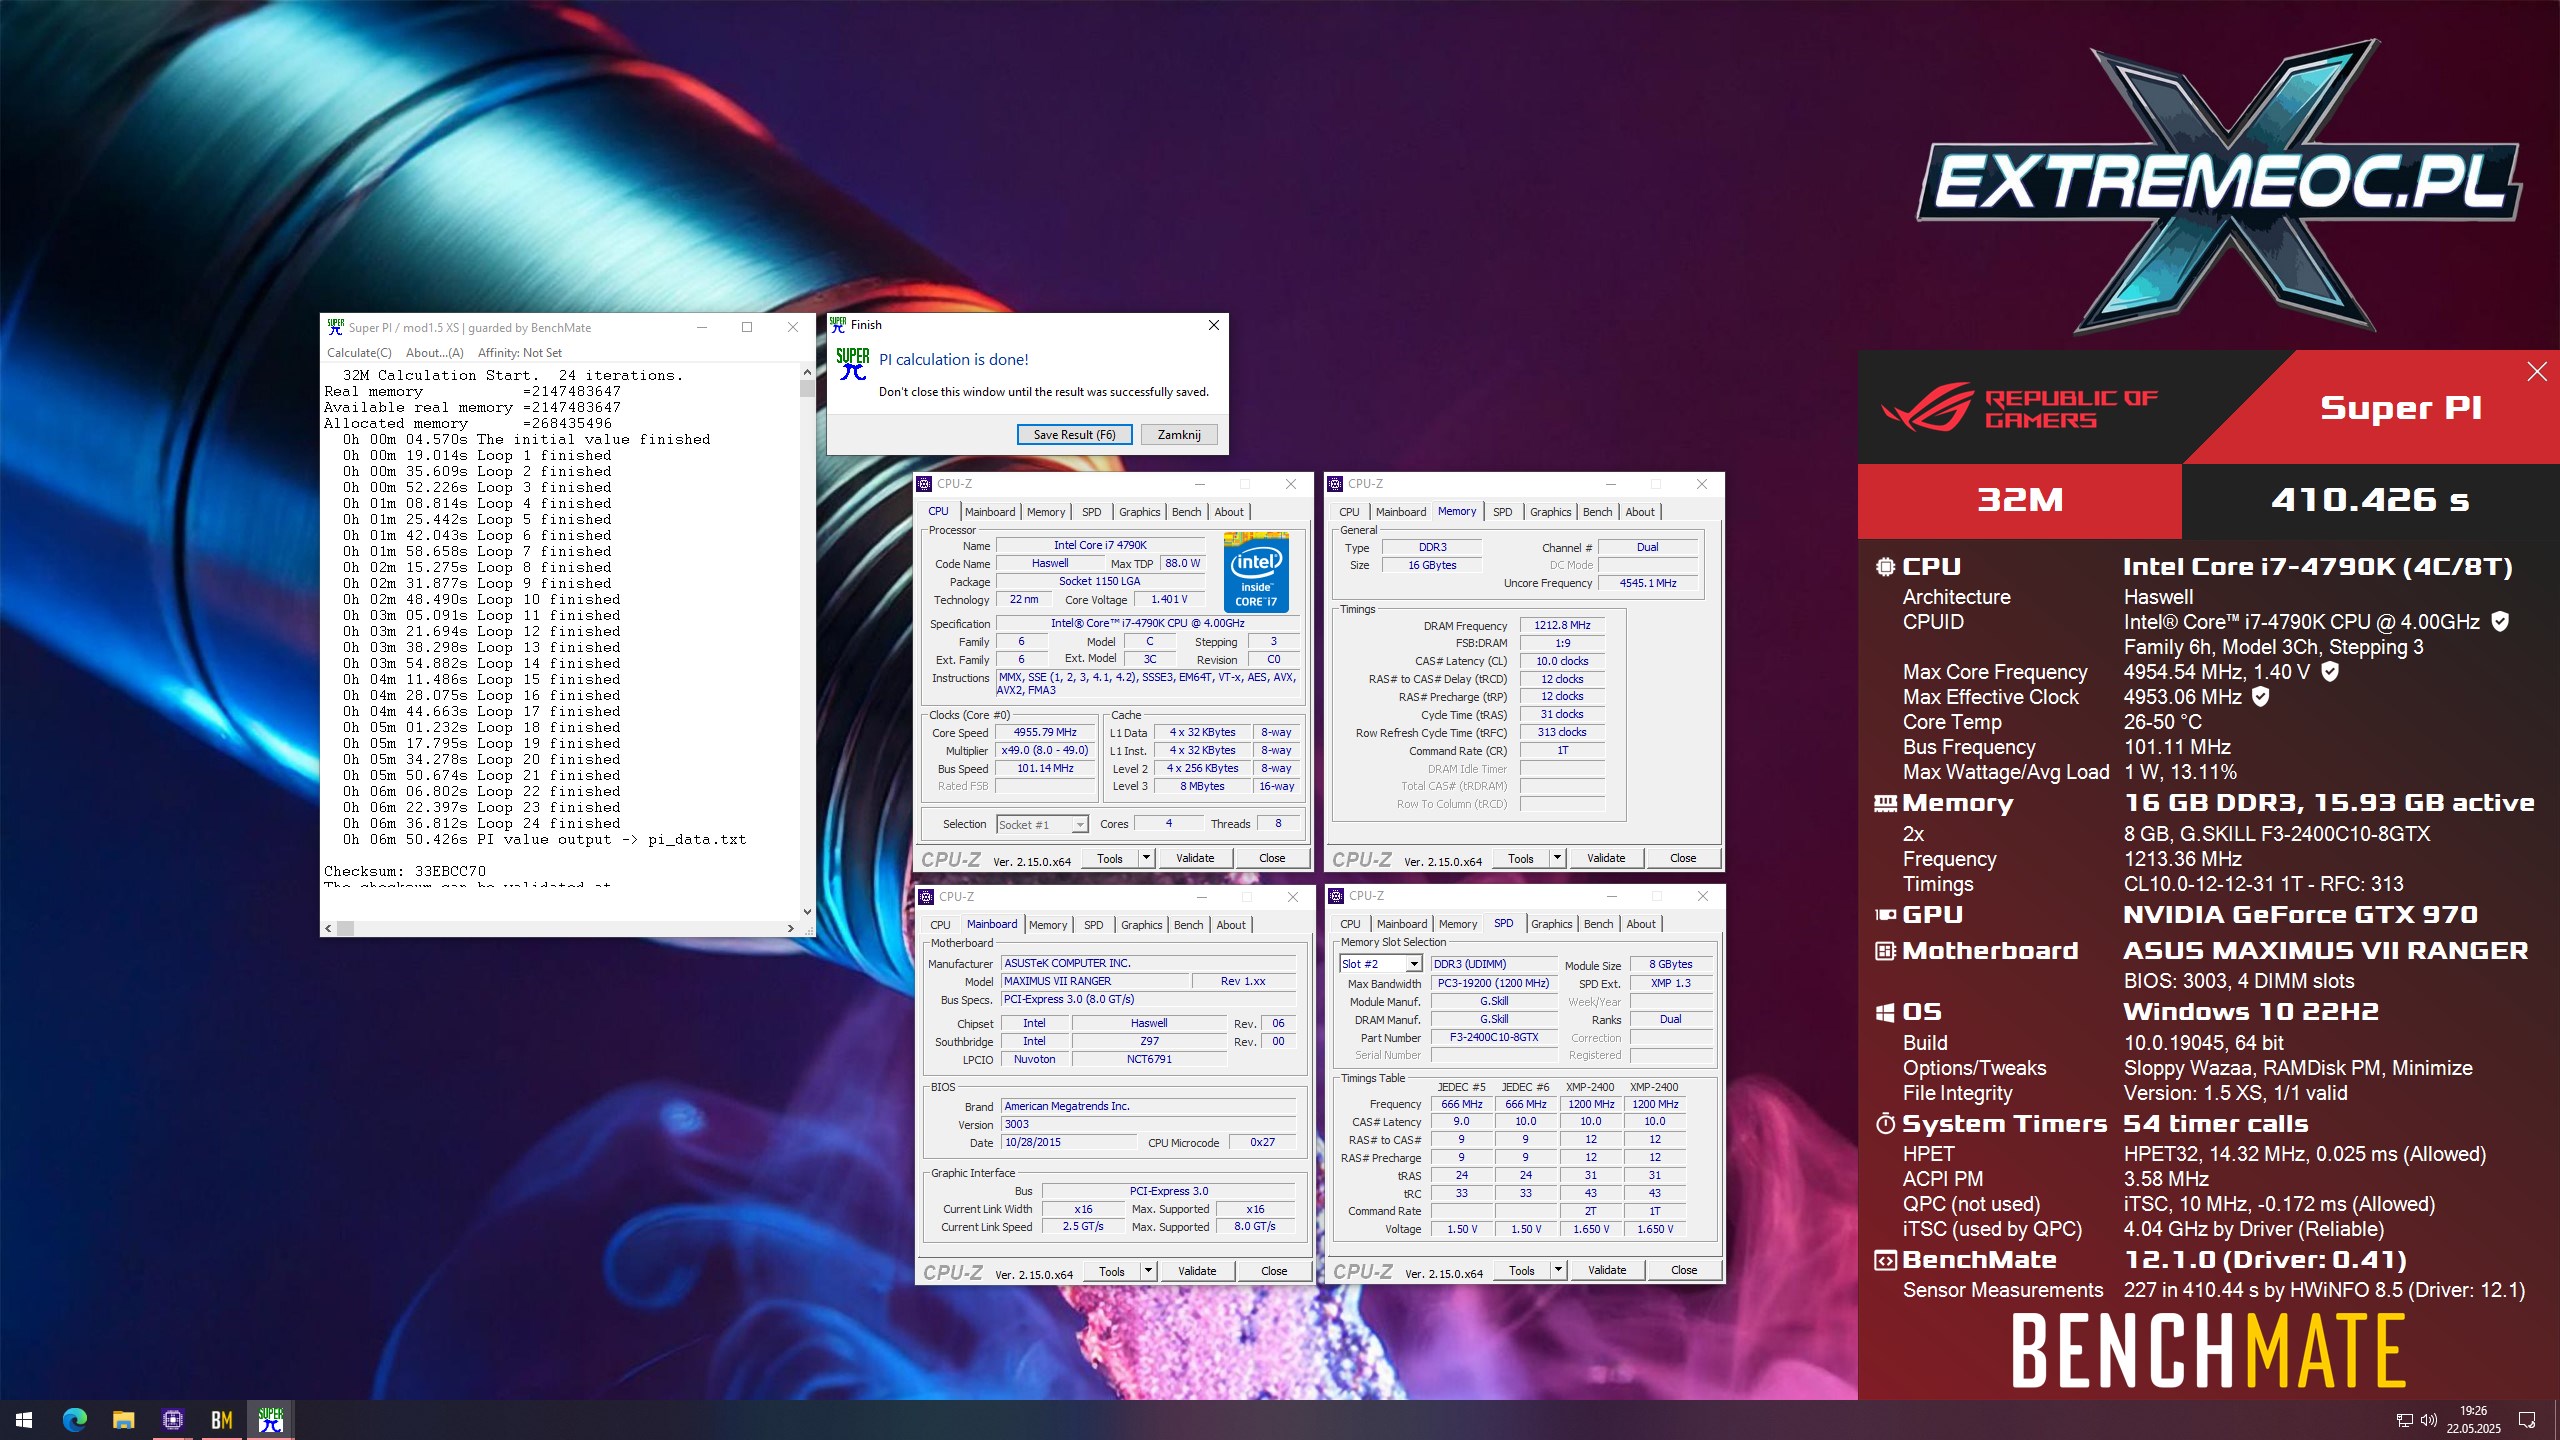Open Calculate(C) menu in Super PI
2560x1440 pixels.
tap(359, 353)
